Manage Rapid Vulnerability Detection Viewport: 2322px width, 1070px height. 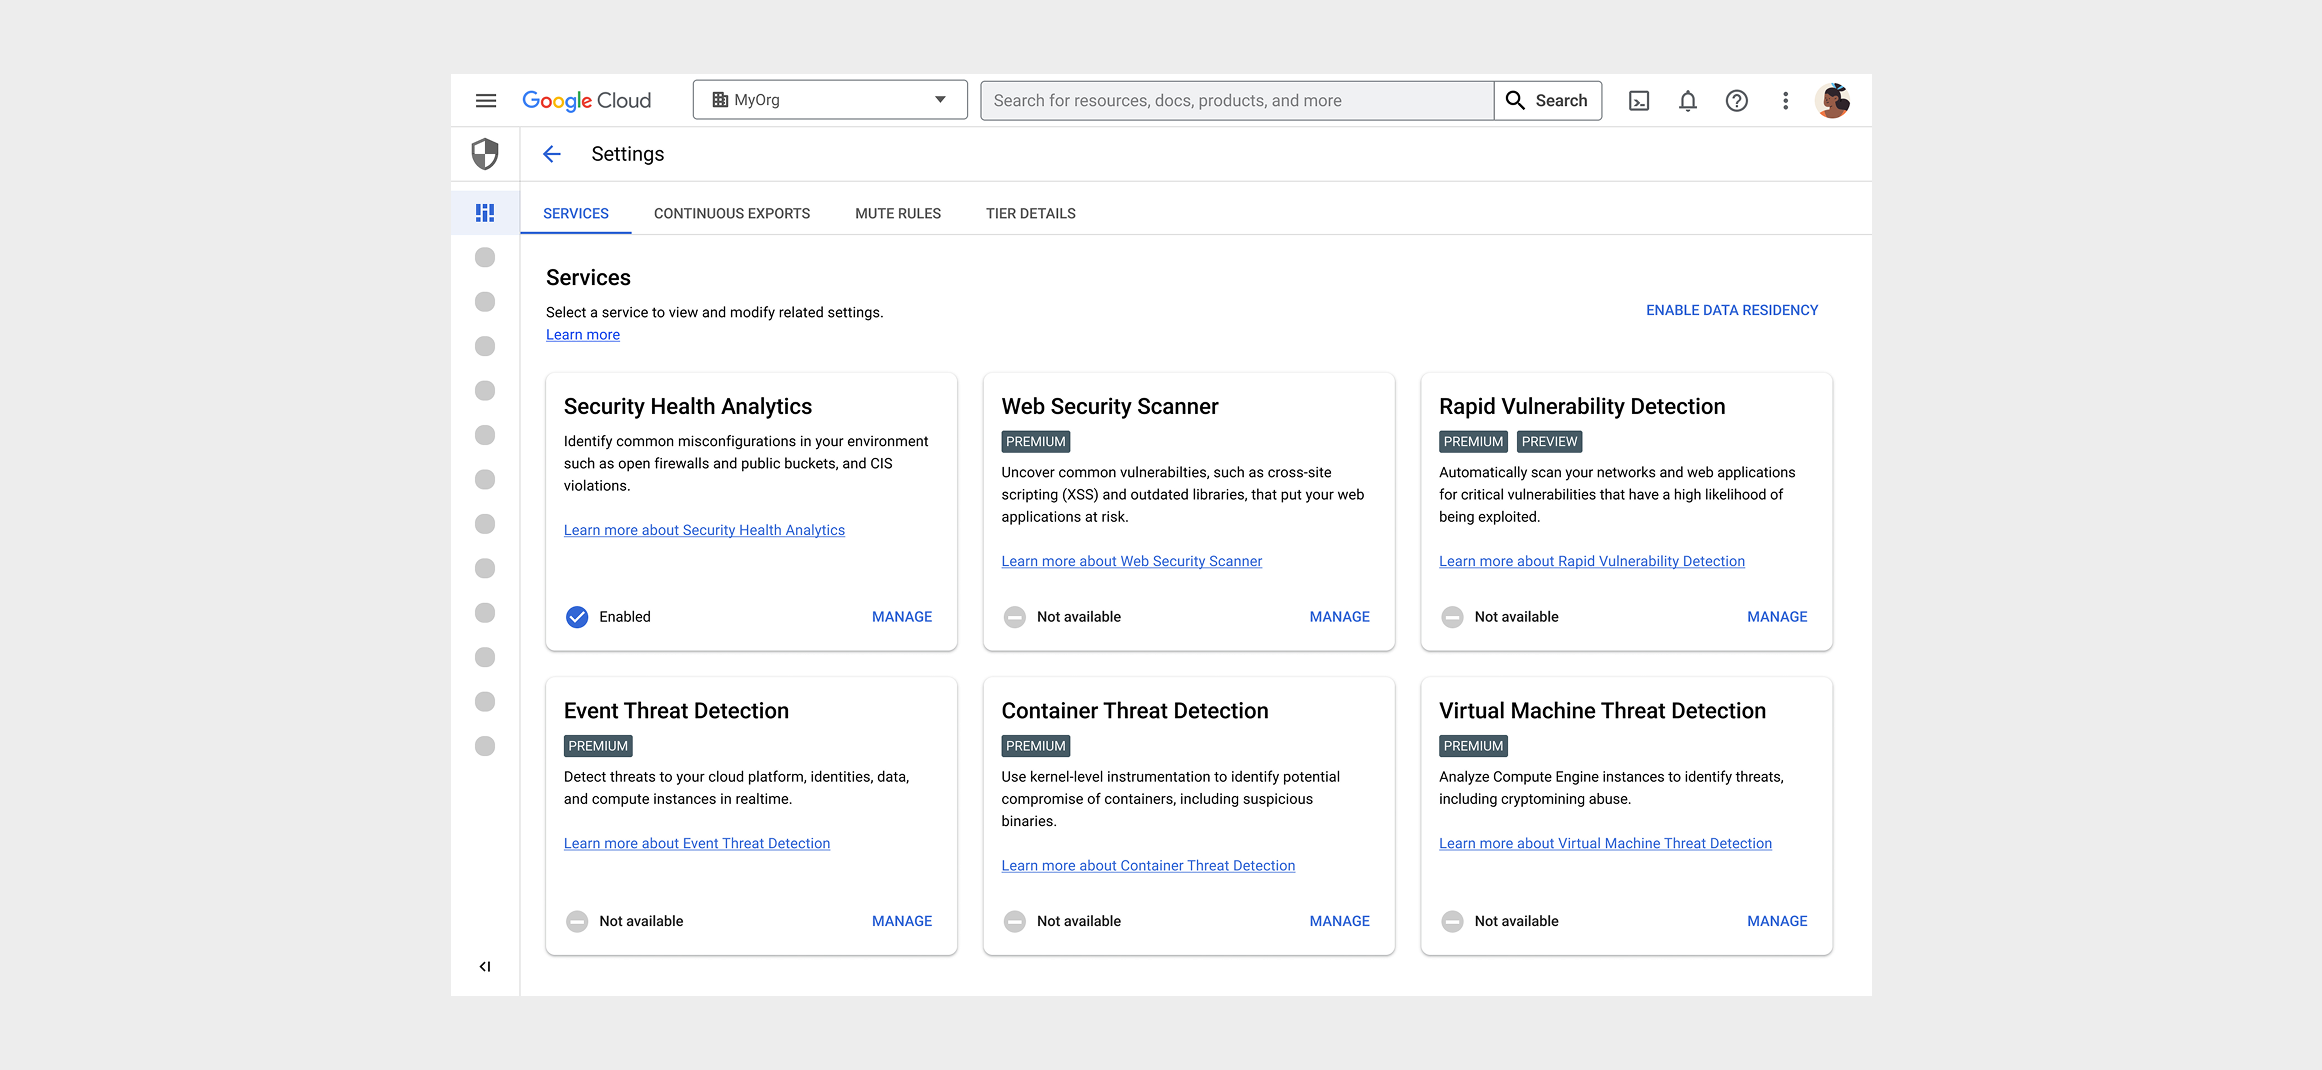coord(1777,617)
